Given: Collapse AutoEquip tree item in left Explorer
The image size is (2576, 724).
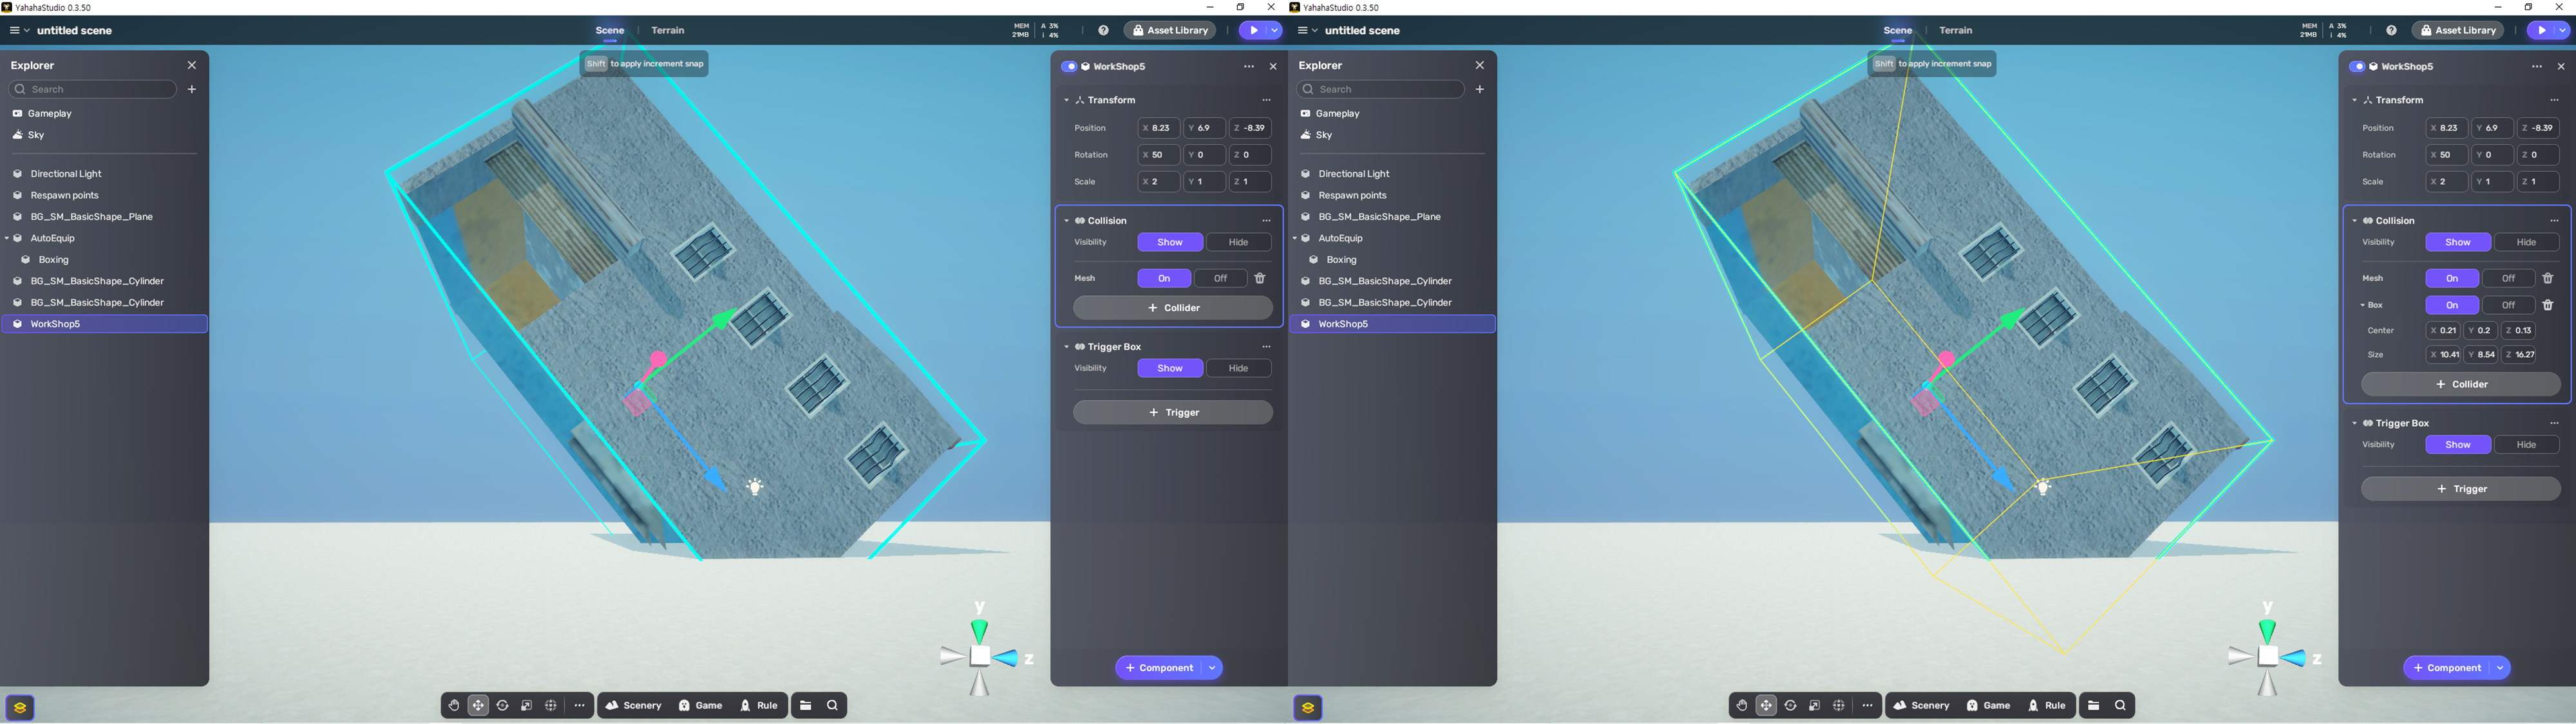Looking at the screenshot, I should (x=7, y=239).
